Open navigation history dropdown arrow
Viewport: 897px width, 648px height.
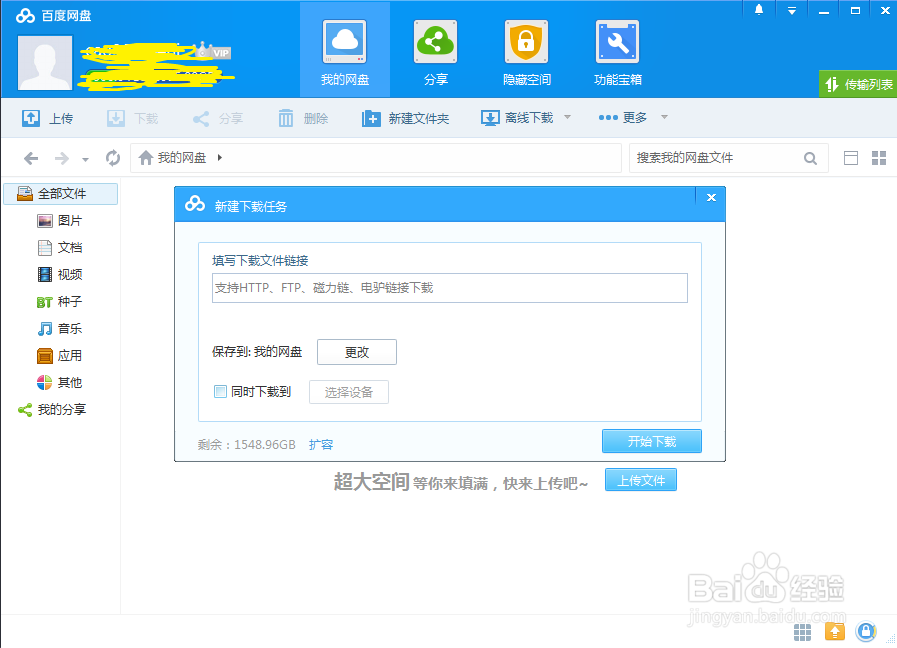(x=85, y=160)
